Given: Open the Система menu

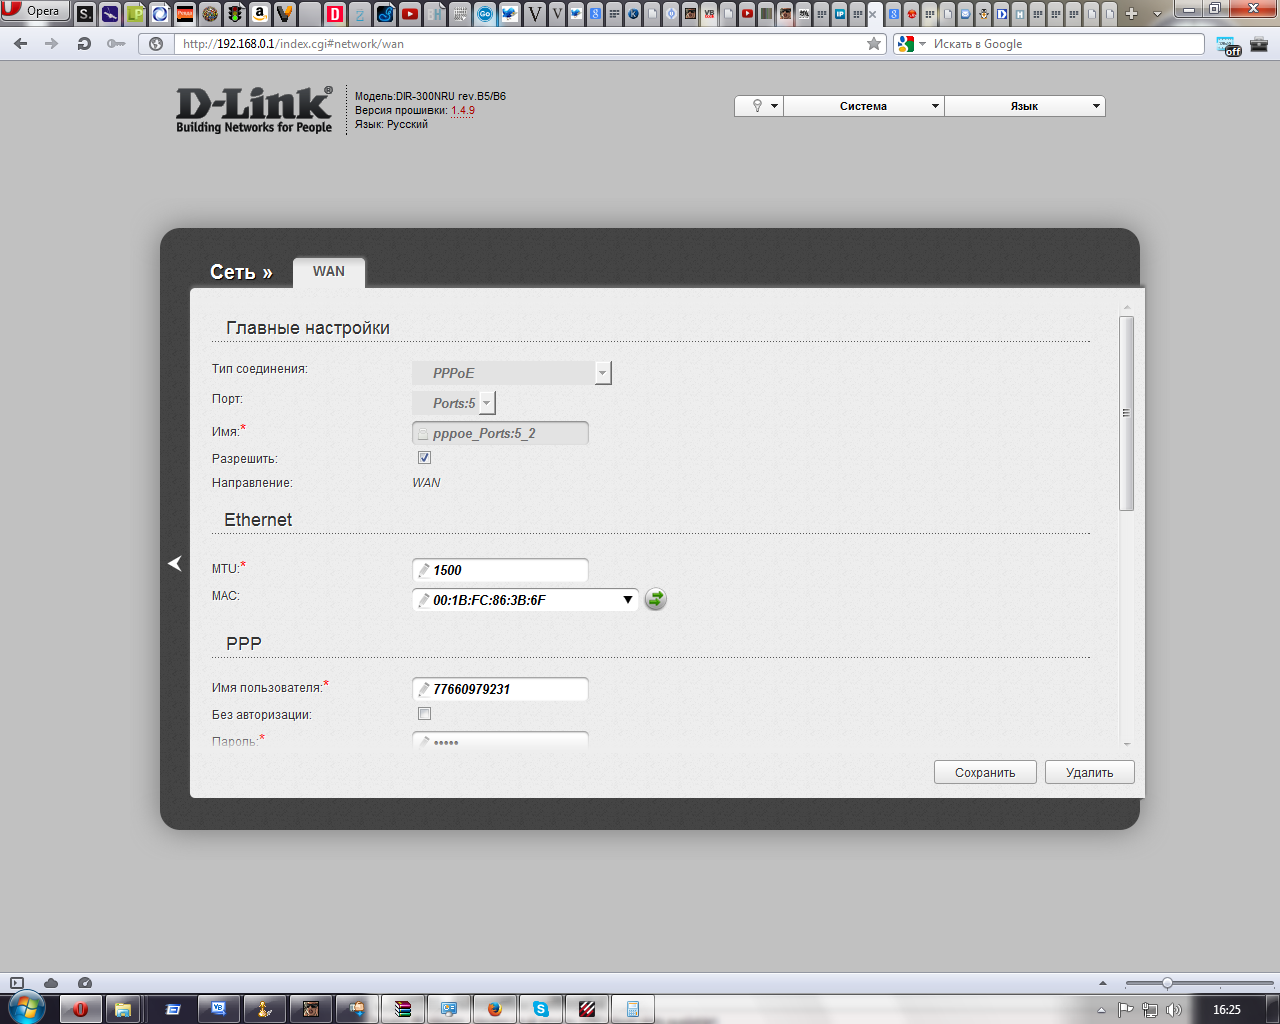Looking at the screenshot, I should [x=864, y=106].
